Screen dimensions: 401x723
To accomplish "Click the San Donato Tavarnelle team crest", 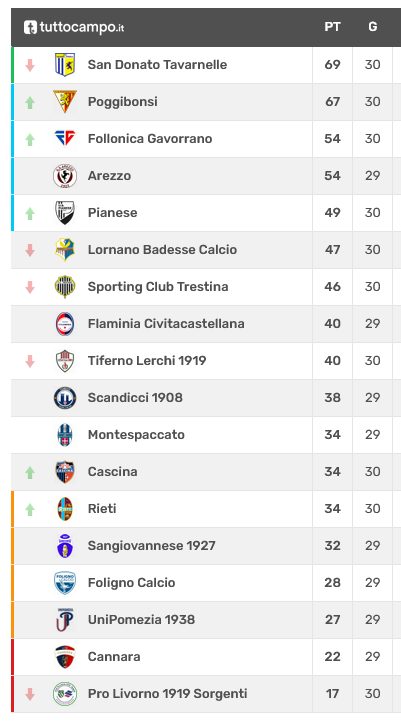I will 65,65.
